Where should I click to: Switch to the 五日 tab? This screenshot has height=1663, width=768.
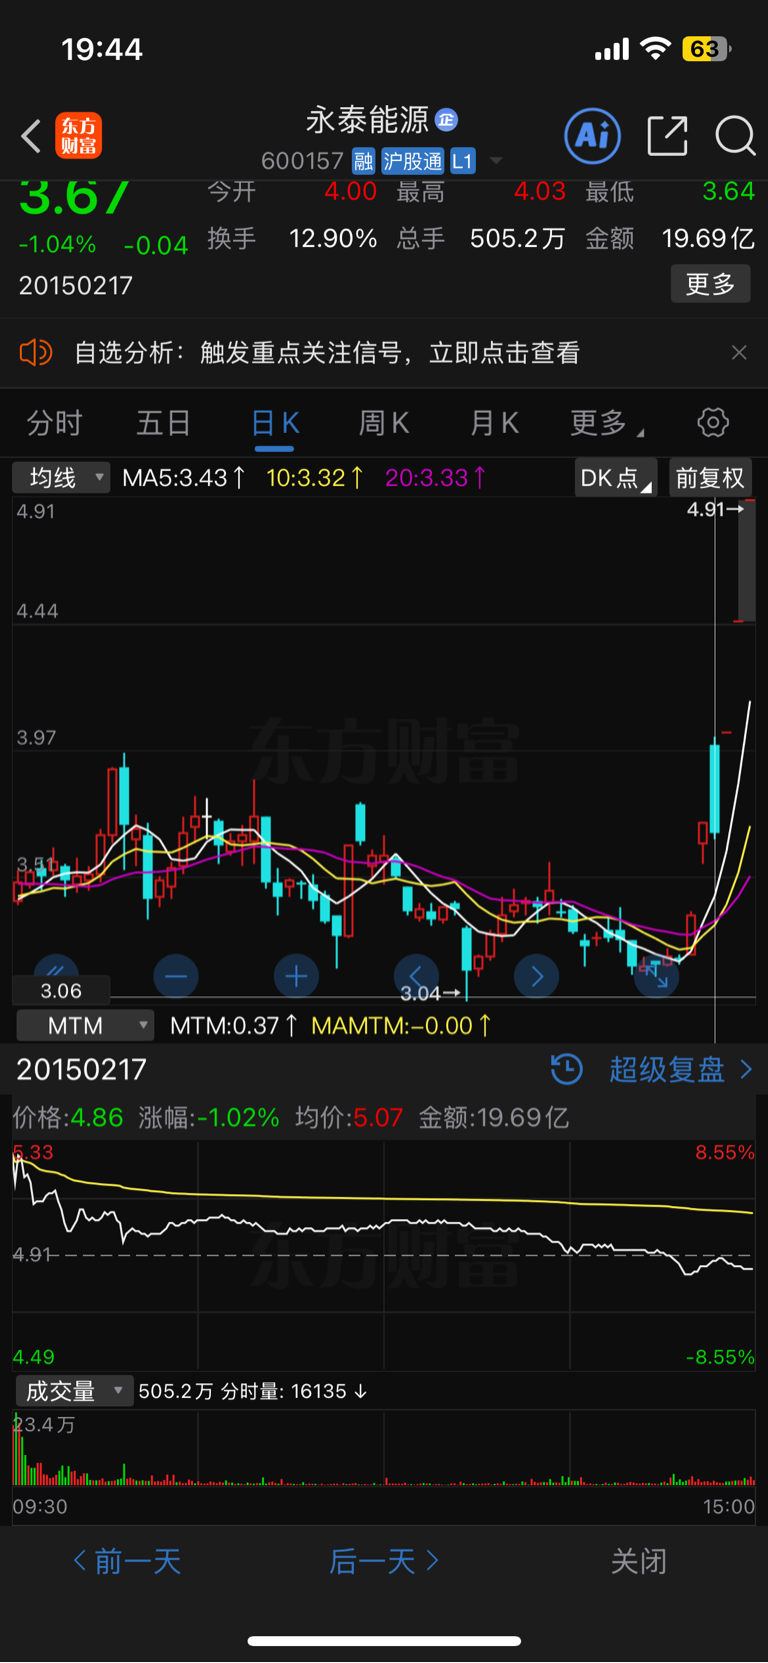tap(164, 423)
